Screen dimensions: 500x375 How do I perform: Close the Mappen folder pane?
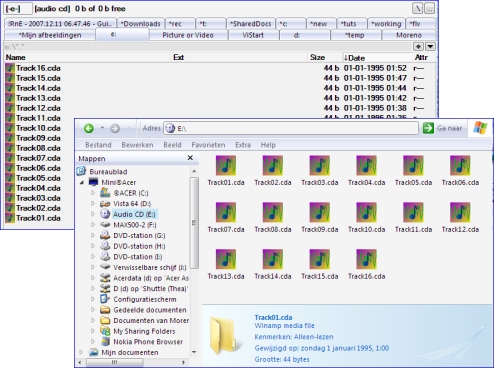[x=190, y=158]
